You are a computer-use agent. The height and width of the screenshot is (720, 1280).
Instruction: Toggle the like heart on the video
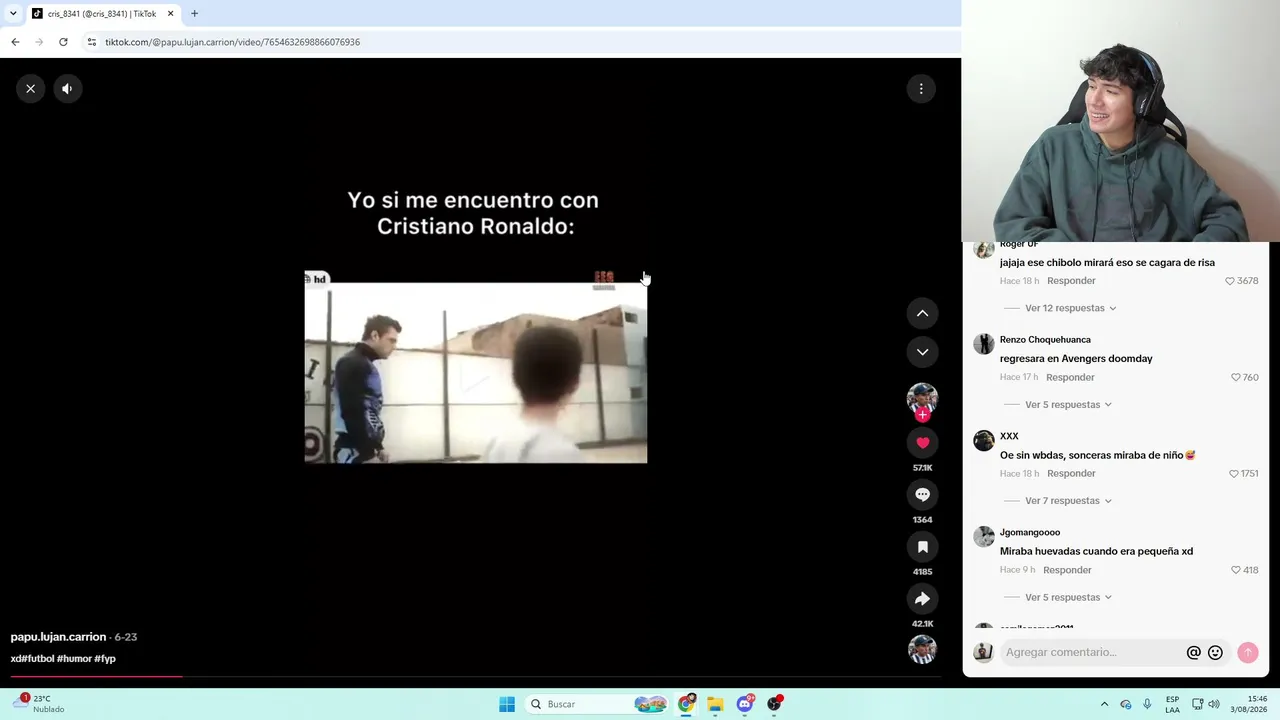(x=922, y=443)
